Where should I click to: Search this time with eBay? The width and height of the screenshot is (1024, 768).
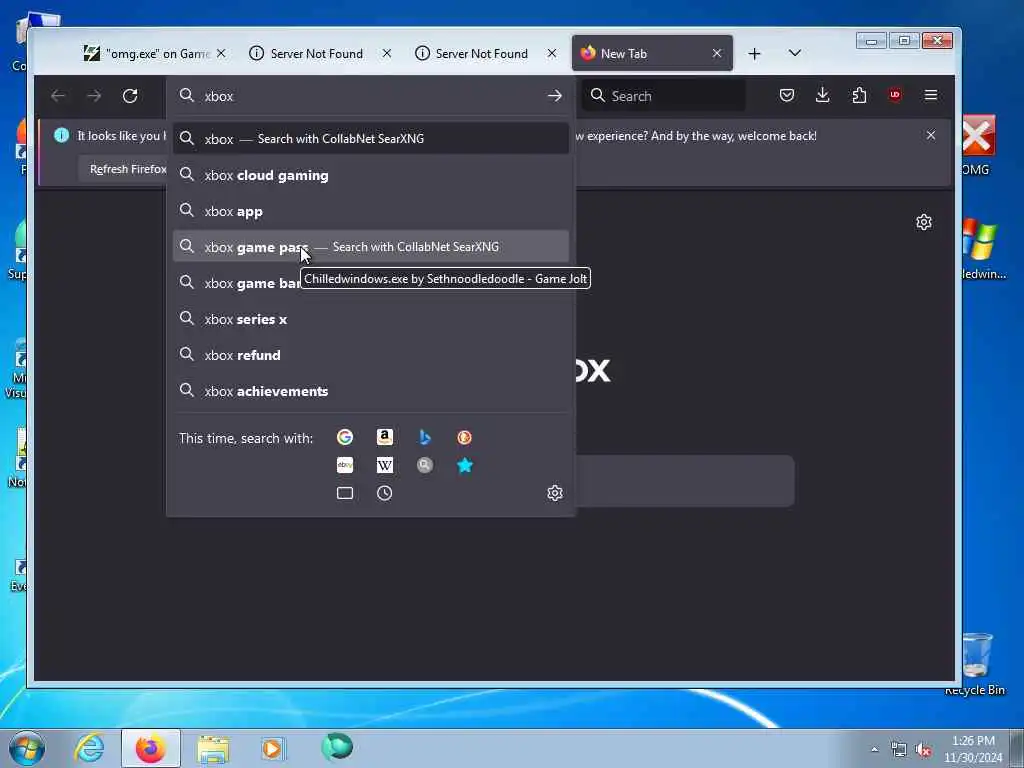(x=345, y=465)
